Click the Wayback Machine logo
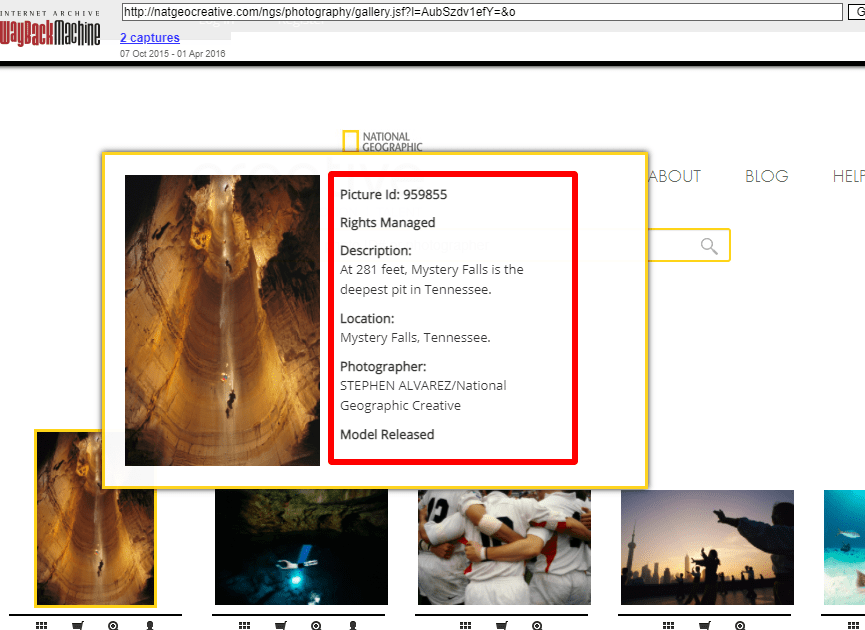The image size is (865, 630). click(51, 29)
